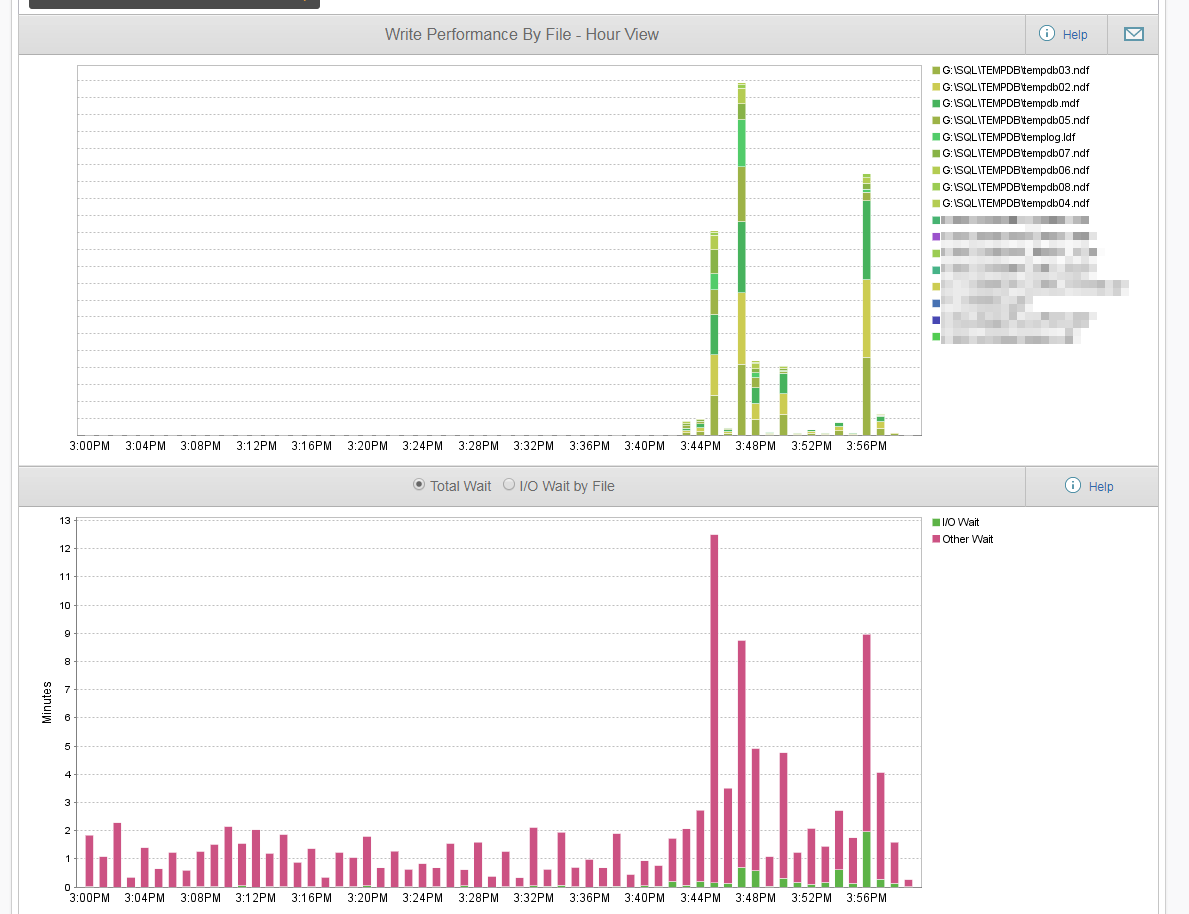The image size is (1189, 914).
Task: Click info icon beside lower Help
Action: [x=1072, y=485]
